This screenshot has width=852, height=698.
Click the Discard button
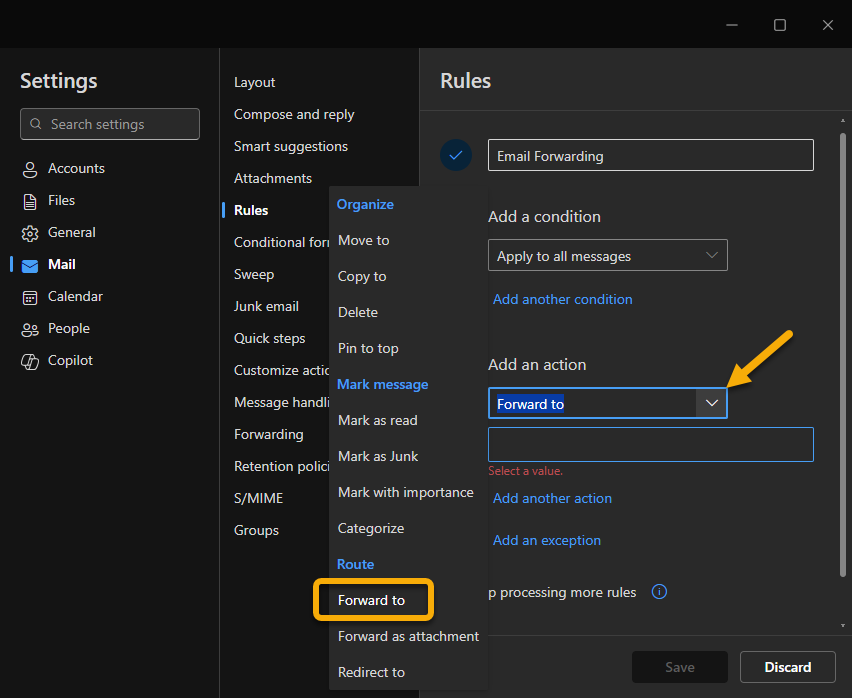(787, 667)
